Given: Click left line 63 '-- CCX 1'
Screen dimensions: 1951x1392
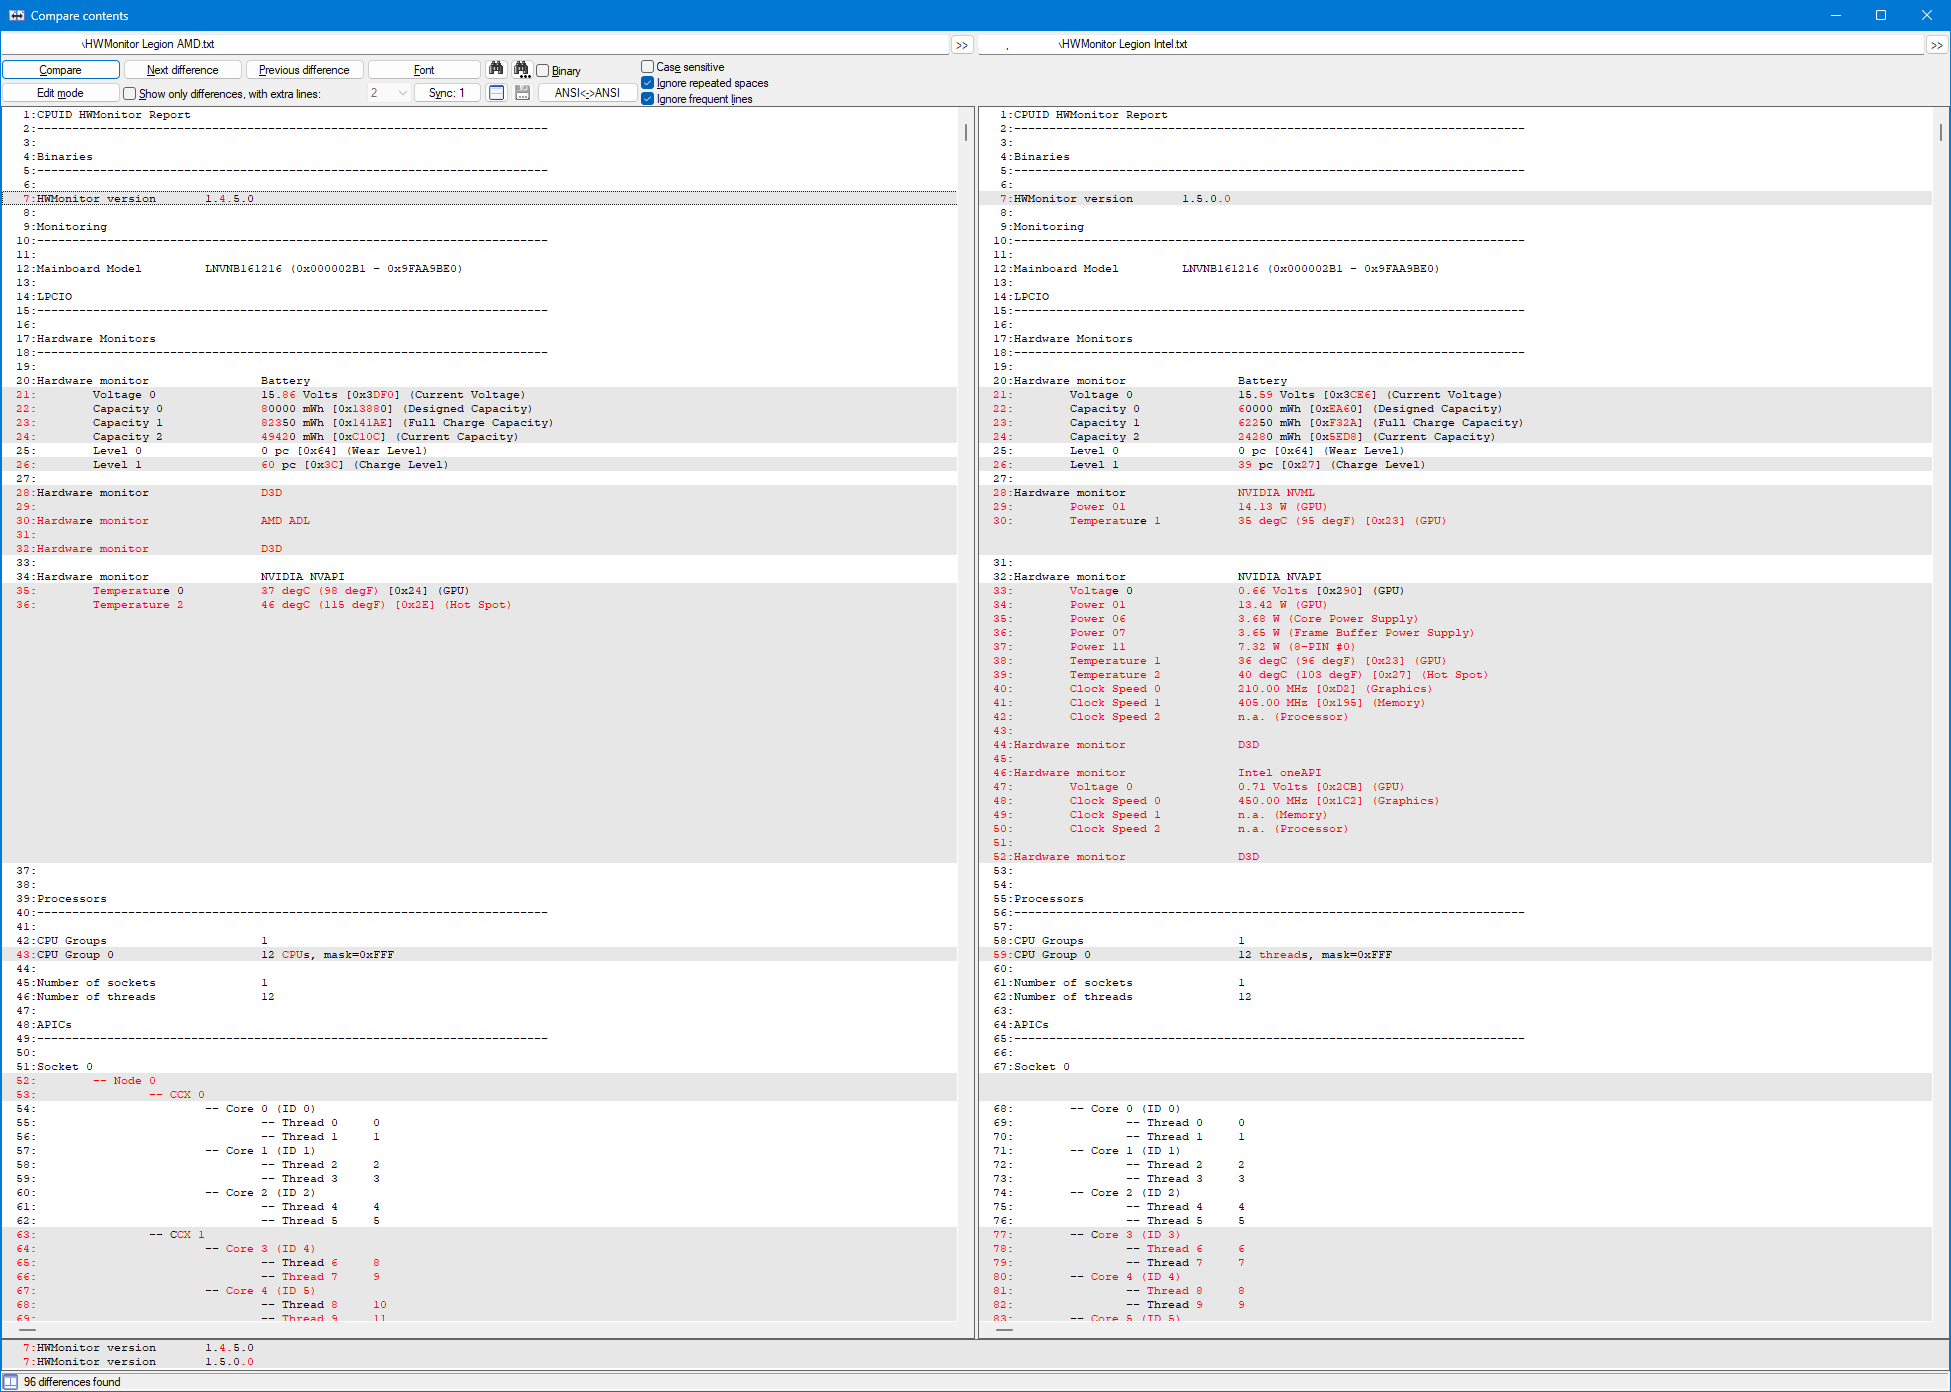Looking at the screenshot, I should [480, 1234].
